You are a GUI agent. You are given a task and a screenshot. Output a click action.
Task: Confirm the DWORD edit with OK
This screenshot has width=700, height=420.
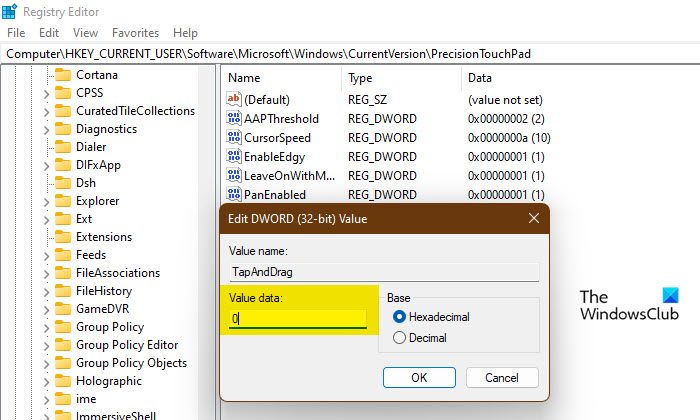[419, 377]
